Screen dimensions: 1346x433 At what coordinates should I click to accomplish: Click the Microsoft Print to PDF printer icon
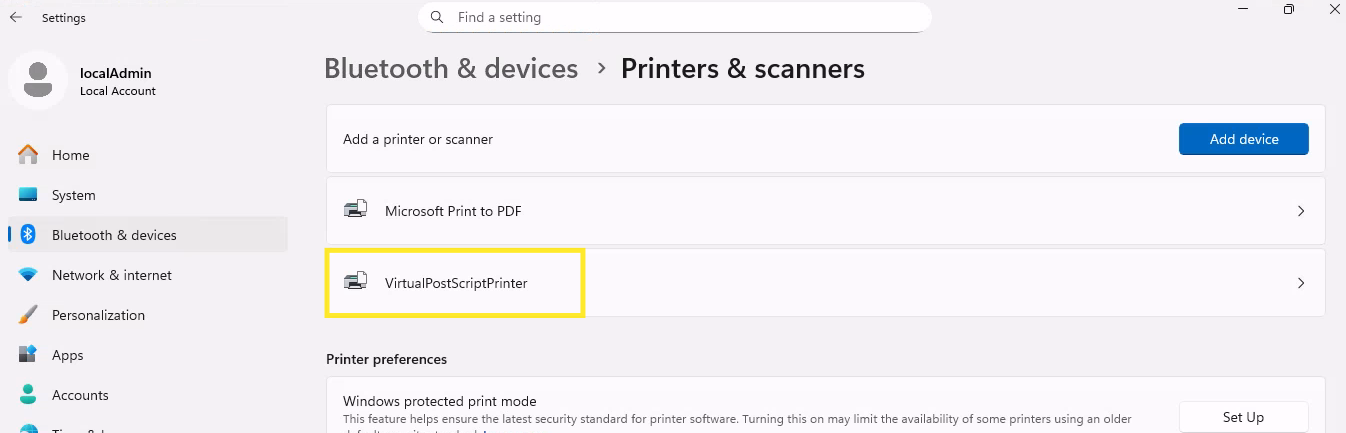point(356,211)
